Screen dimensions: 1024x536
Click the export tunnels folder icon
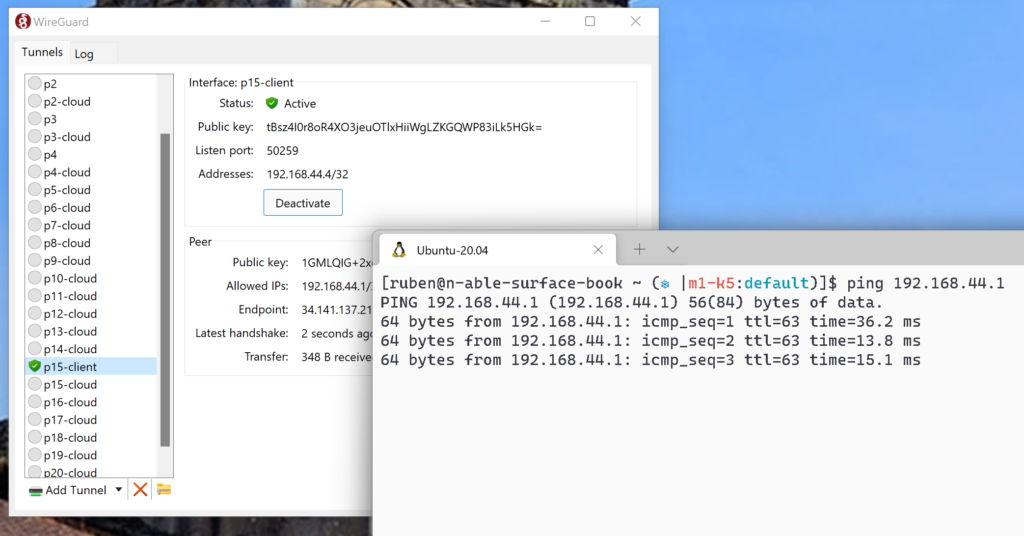click(164, 490)
